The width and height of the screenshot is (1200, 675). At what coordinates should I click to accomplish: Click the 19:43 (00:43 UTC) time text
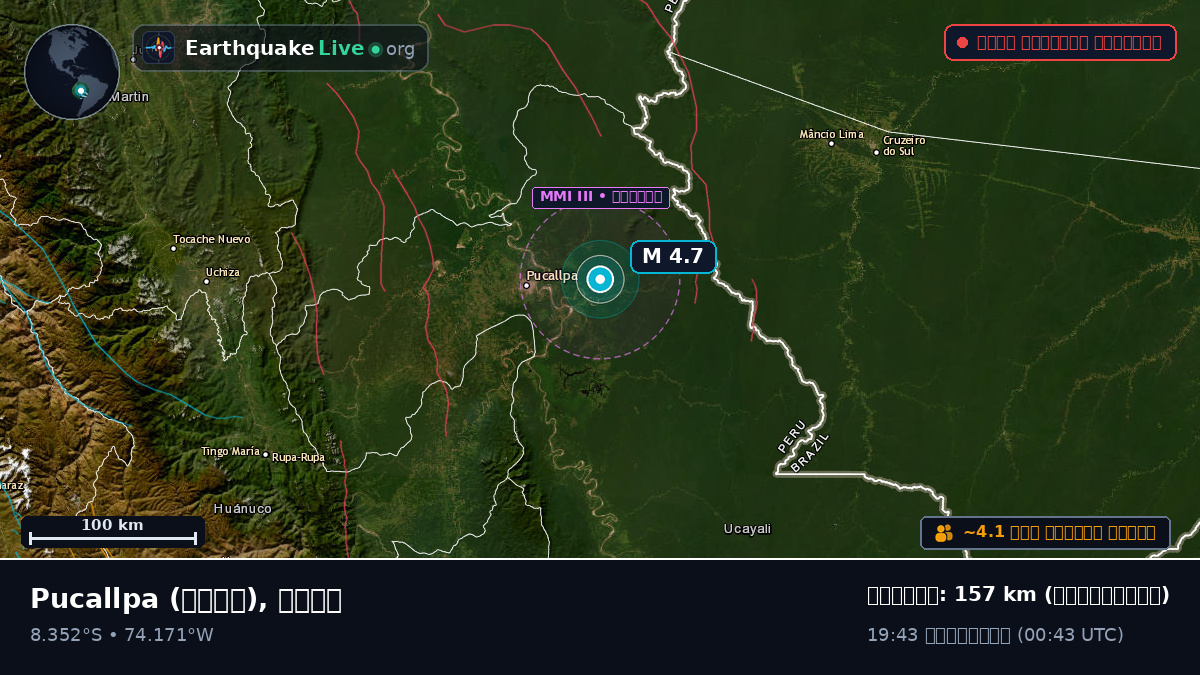pyautogui.click(x=995, y=635)
